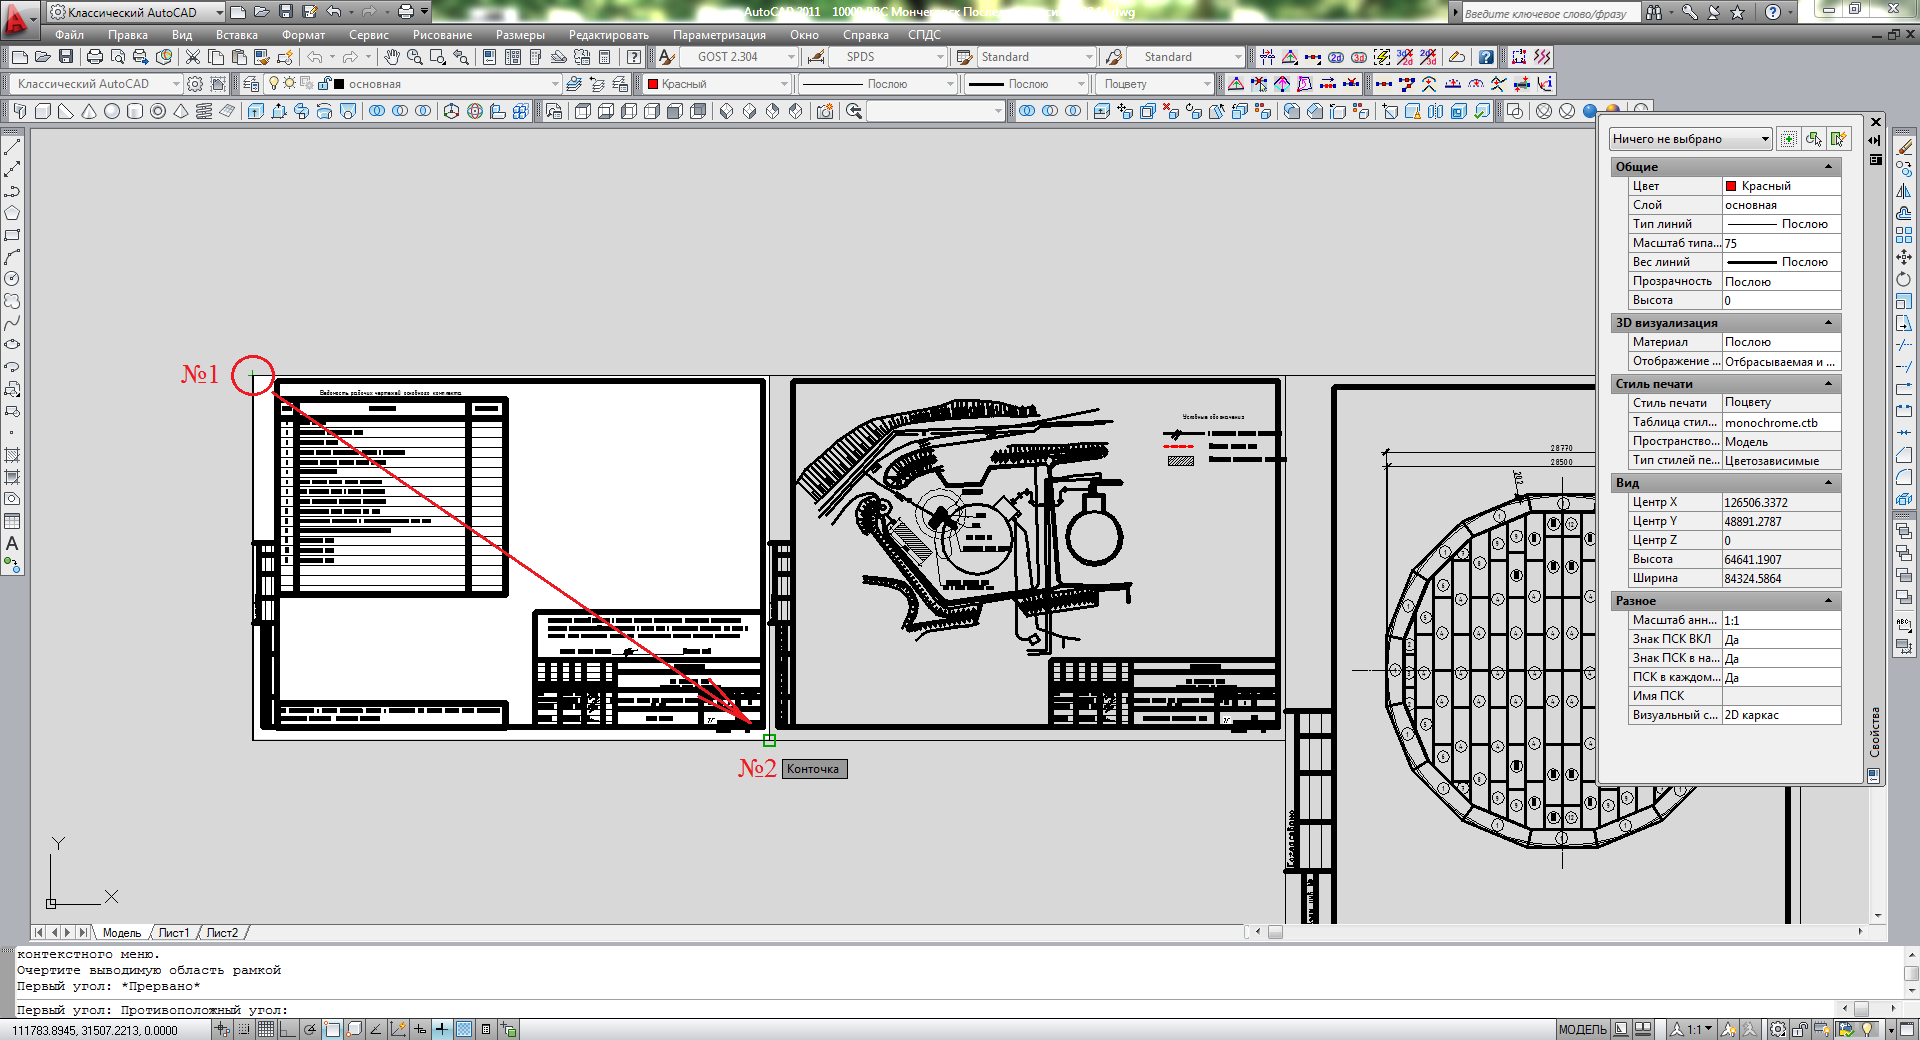Toggle layer on/off light bulb for основная
Screen dimensions: 1920x1040
274,84
